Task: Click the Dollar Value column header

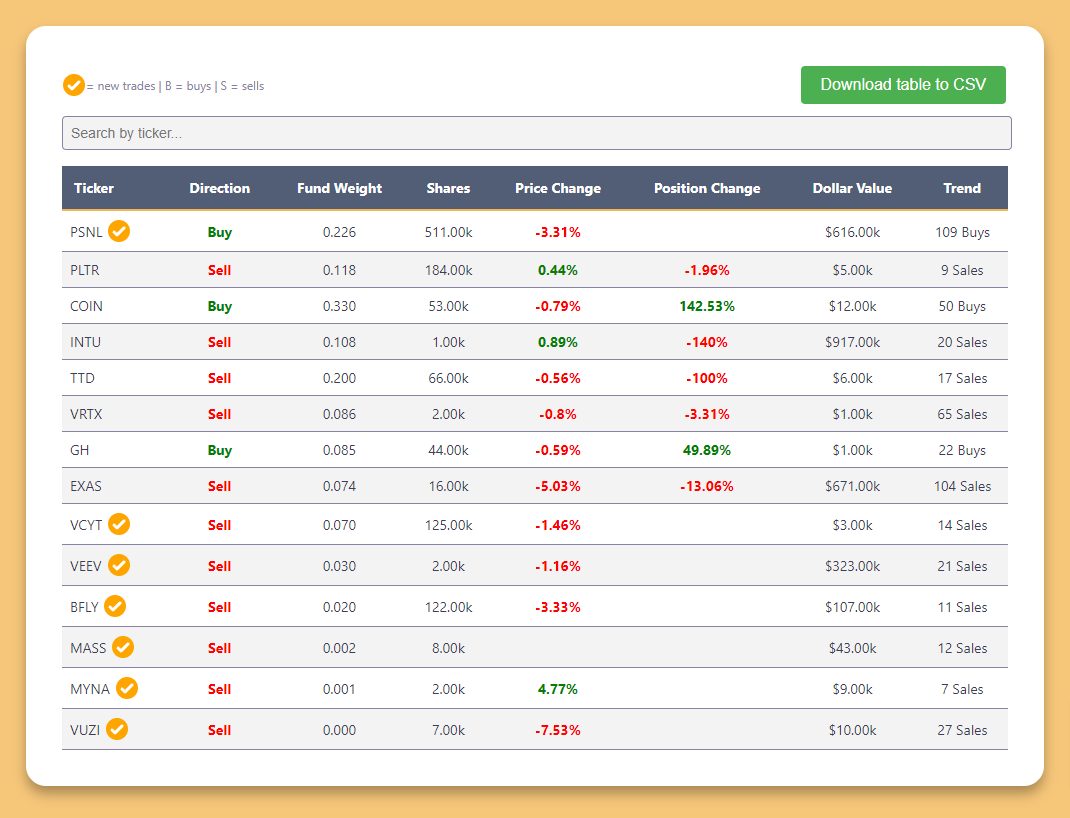Action: [852, 188]
